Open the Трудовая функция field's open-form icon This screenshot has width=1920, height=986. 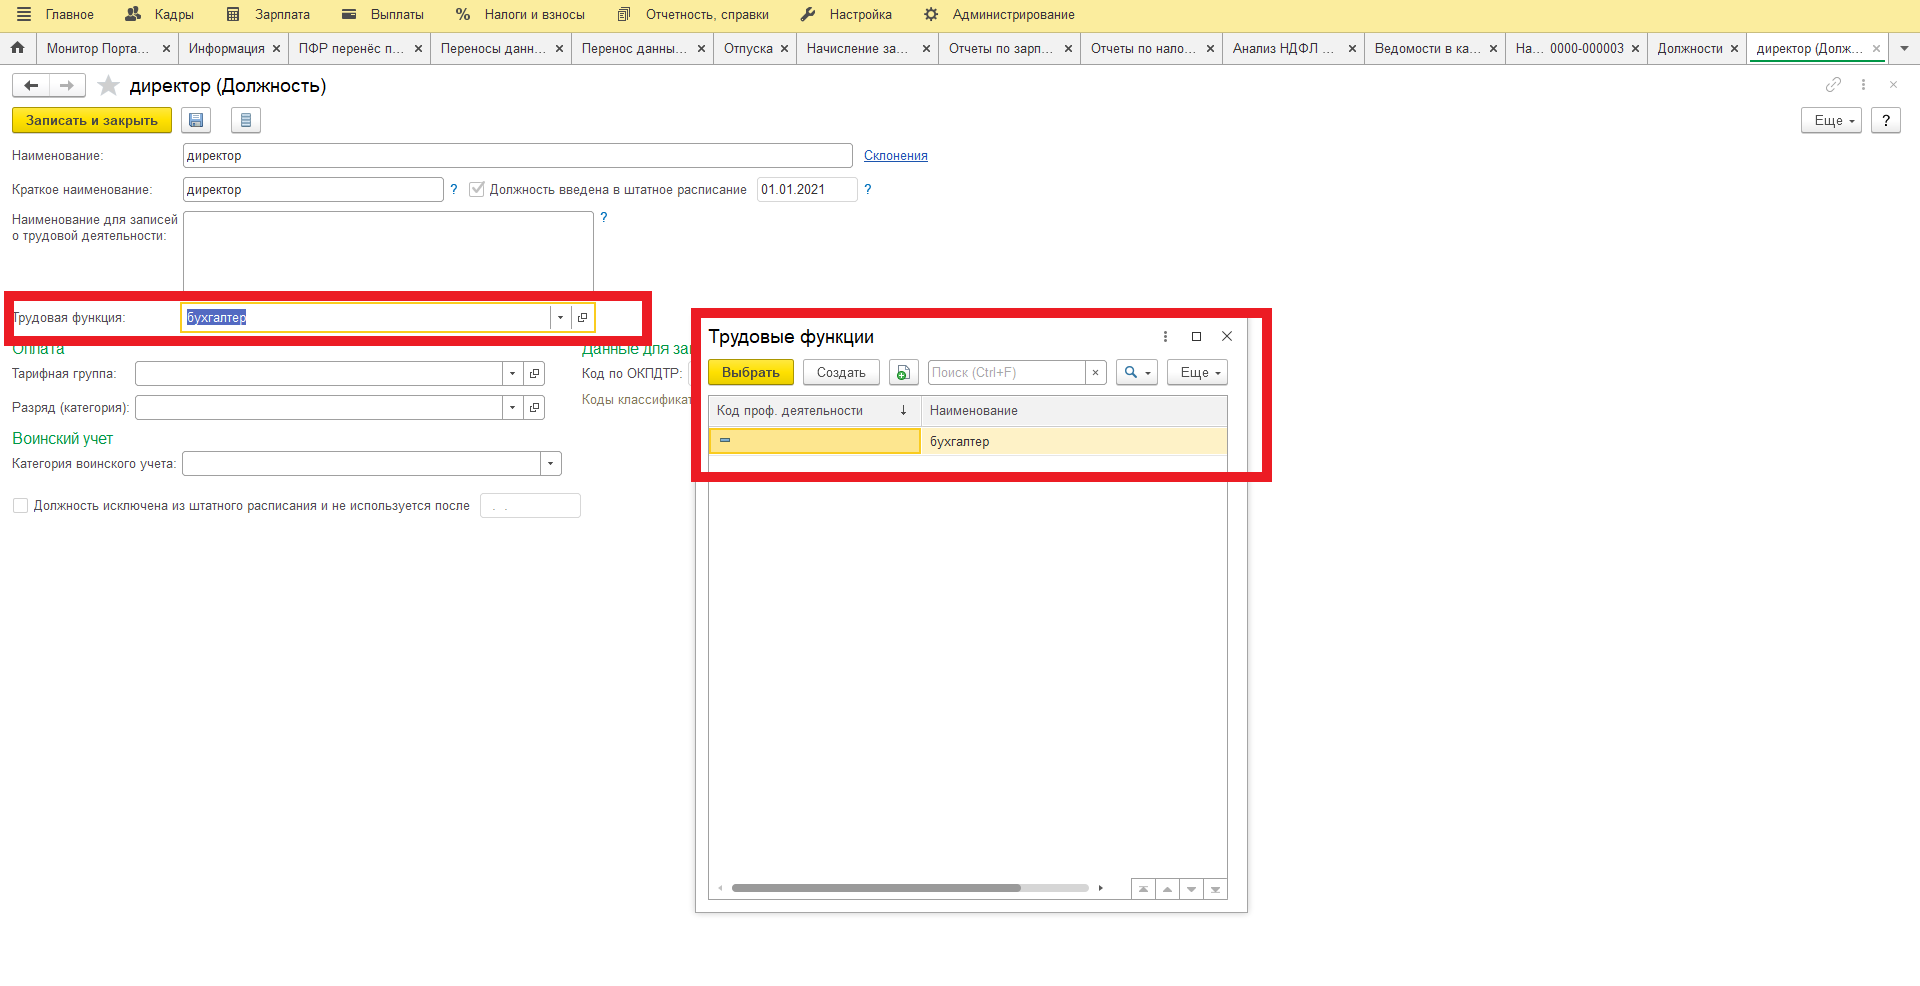pos(583,318)
